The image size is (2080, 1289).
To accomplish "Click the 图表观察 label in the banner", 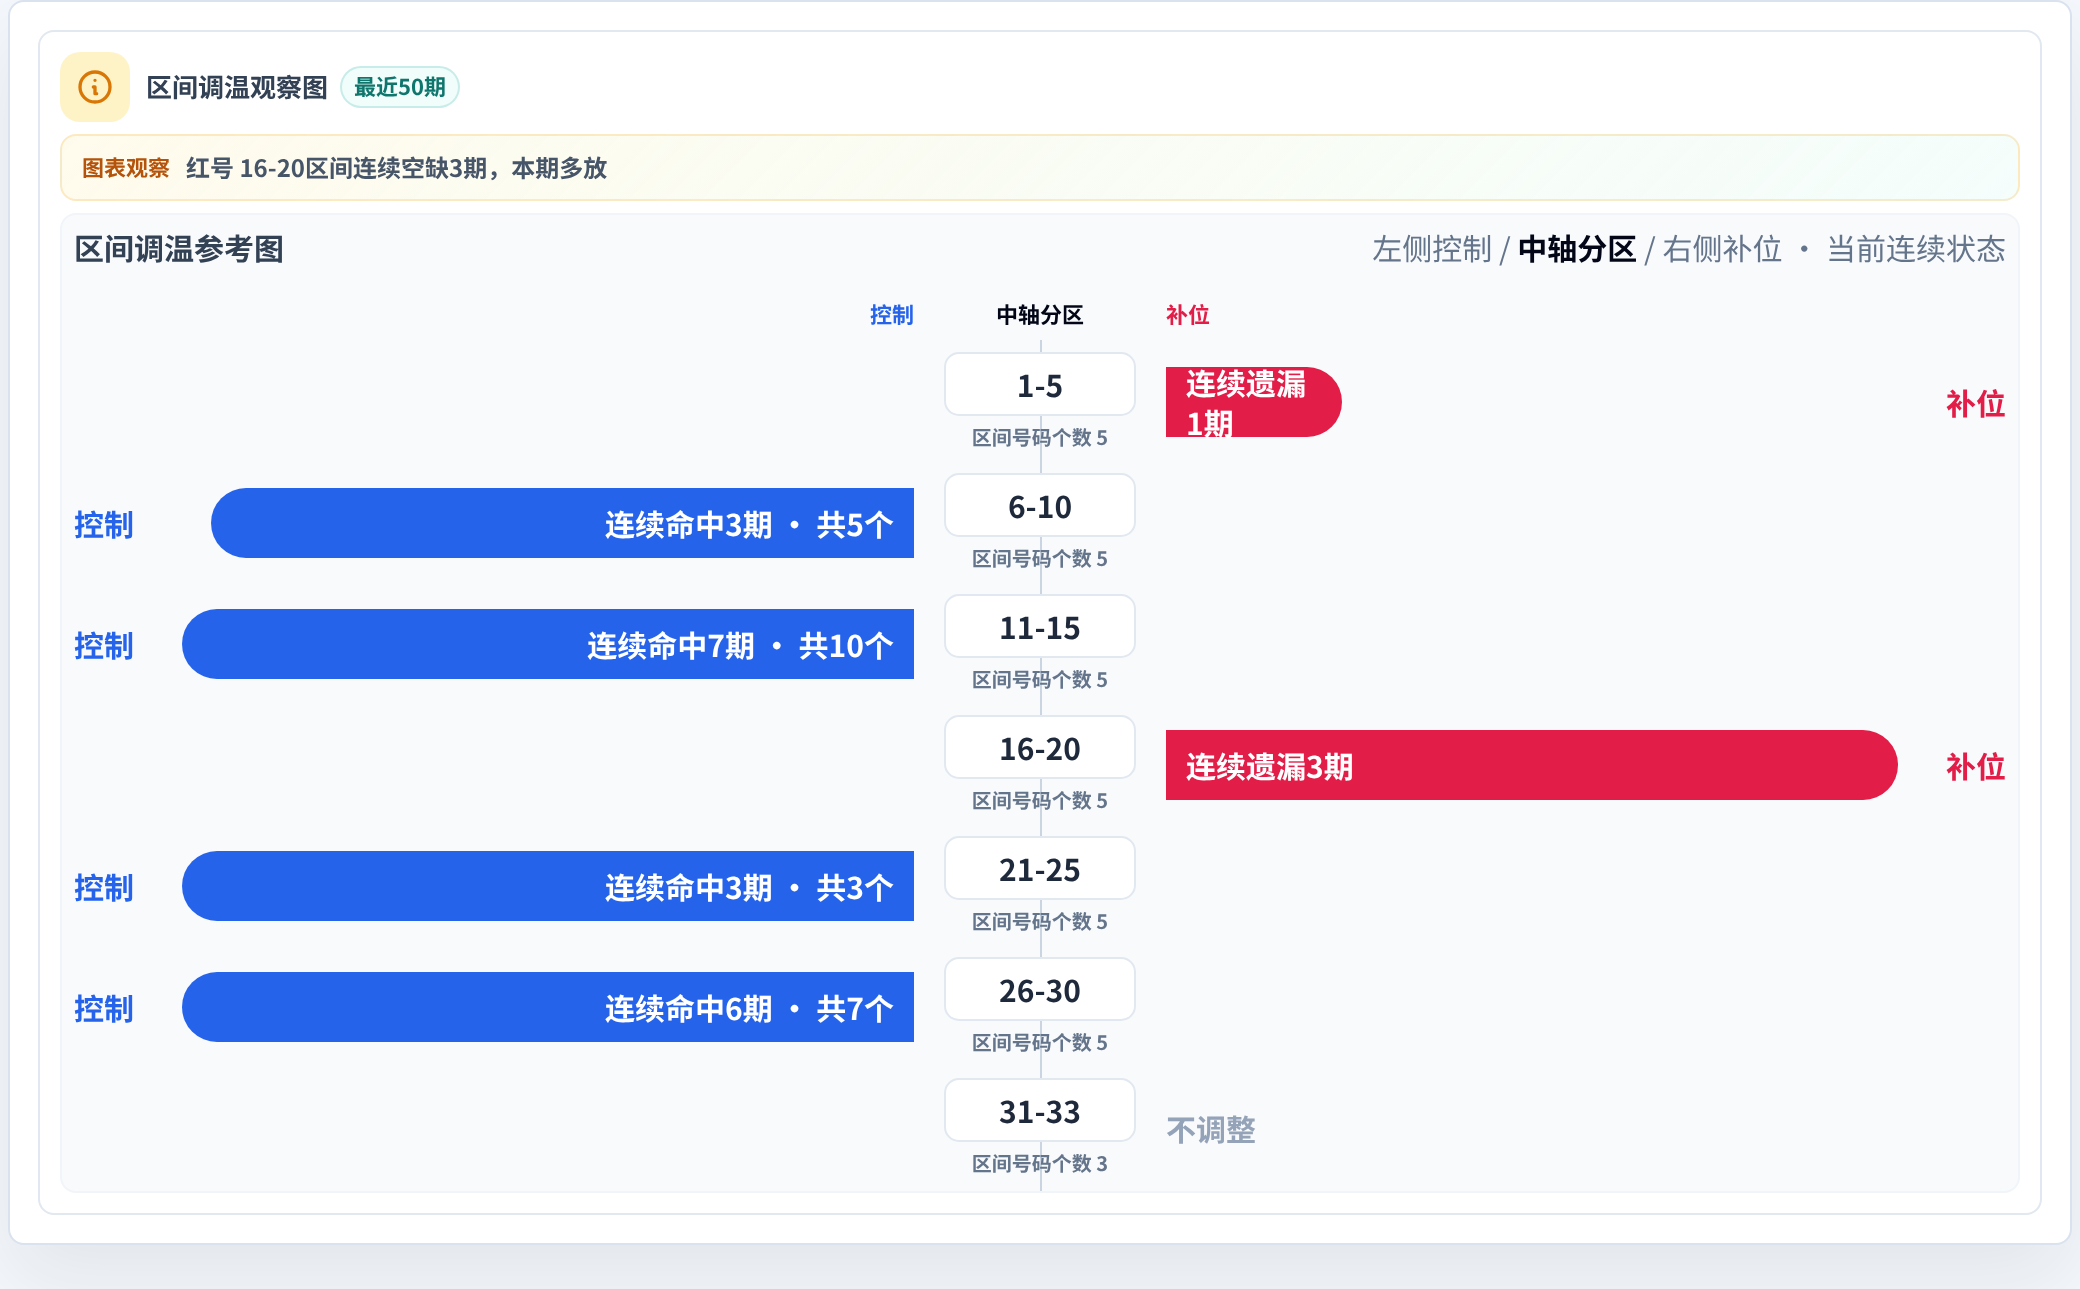I will (126, 168).
